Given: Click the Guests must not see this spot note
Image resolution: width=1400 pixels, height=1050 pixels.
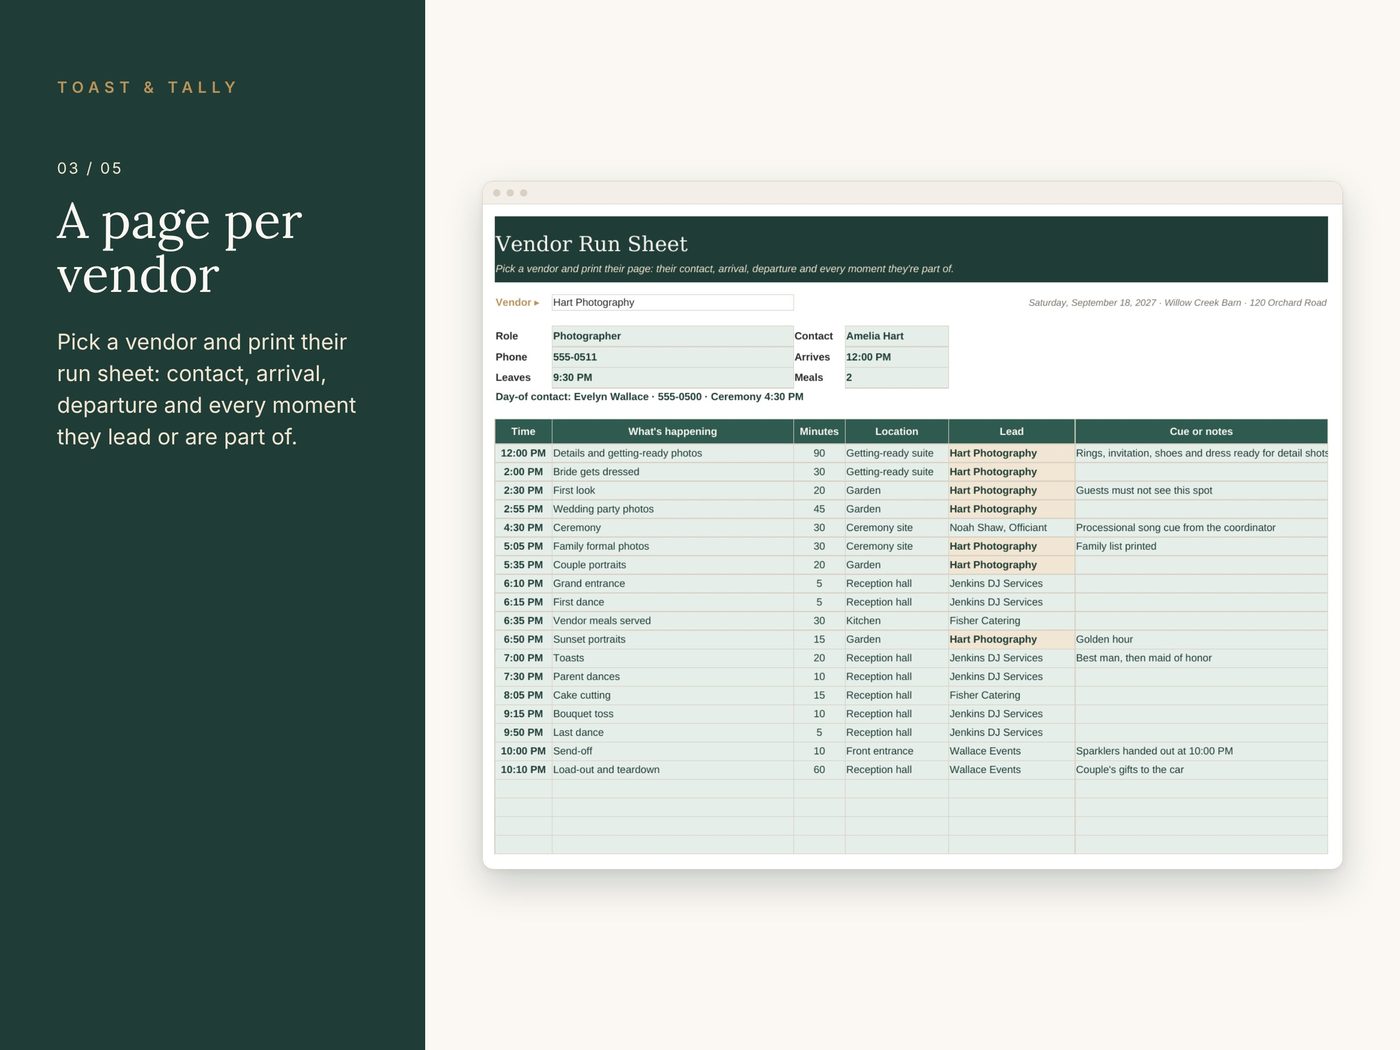Looking at the screenshot, I should click(1201, 490).
